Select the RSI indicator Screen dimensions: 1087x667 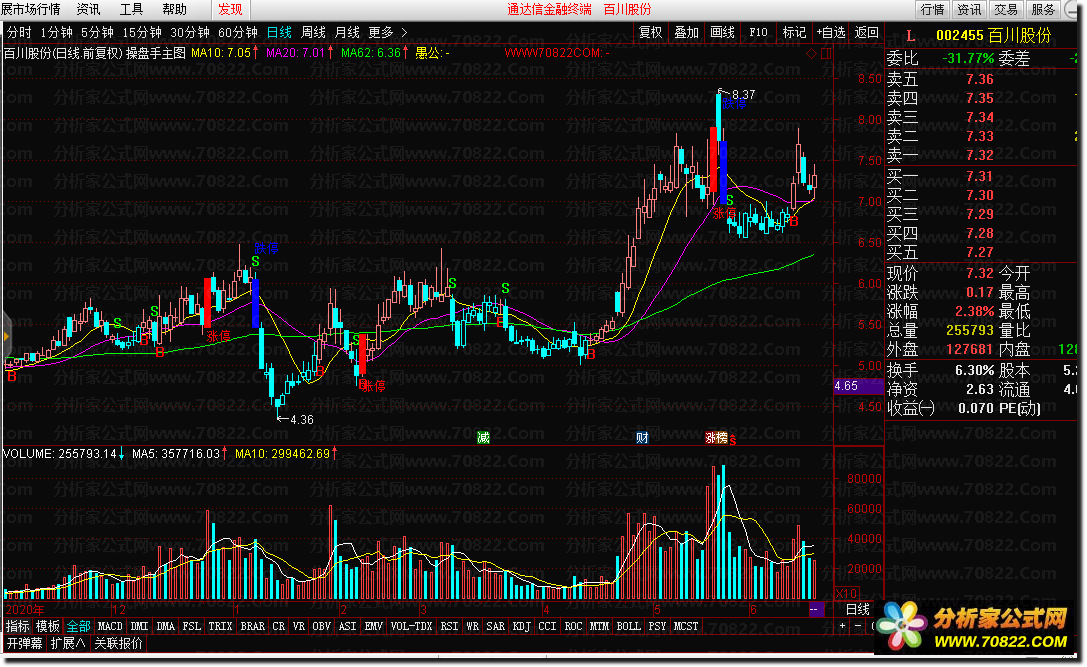tap(449, 626)
